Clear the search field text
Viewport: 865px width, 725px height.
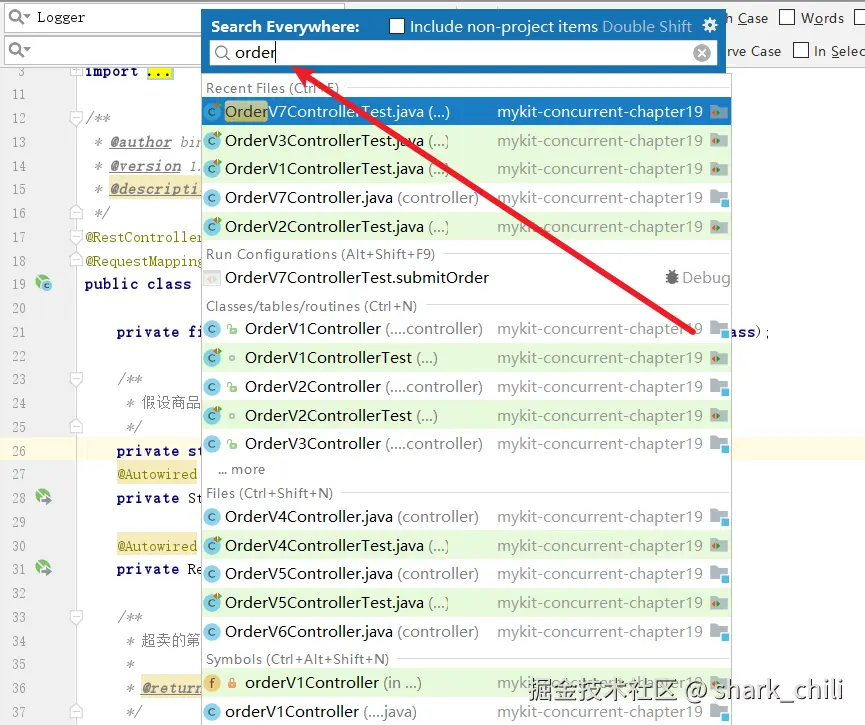click(x=702, y=53)
